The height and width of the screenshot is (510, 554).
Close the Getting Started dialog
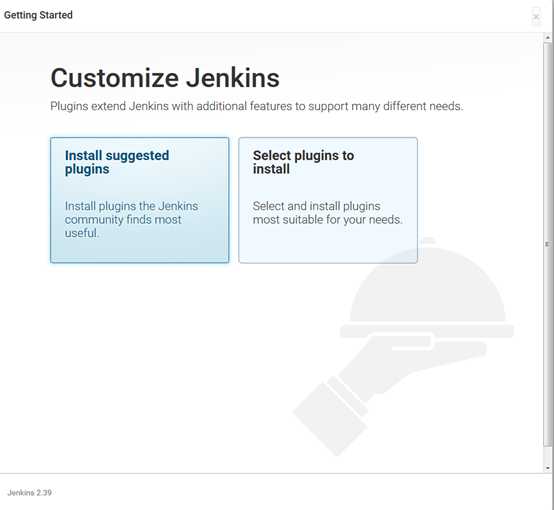(536, 17)
